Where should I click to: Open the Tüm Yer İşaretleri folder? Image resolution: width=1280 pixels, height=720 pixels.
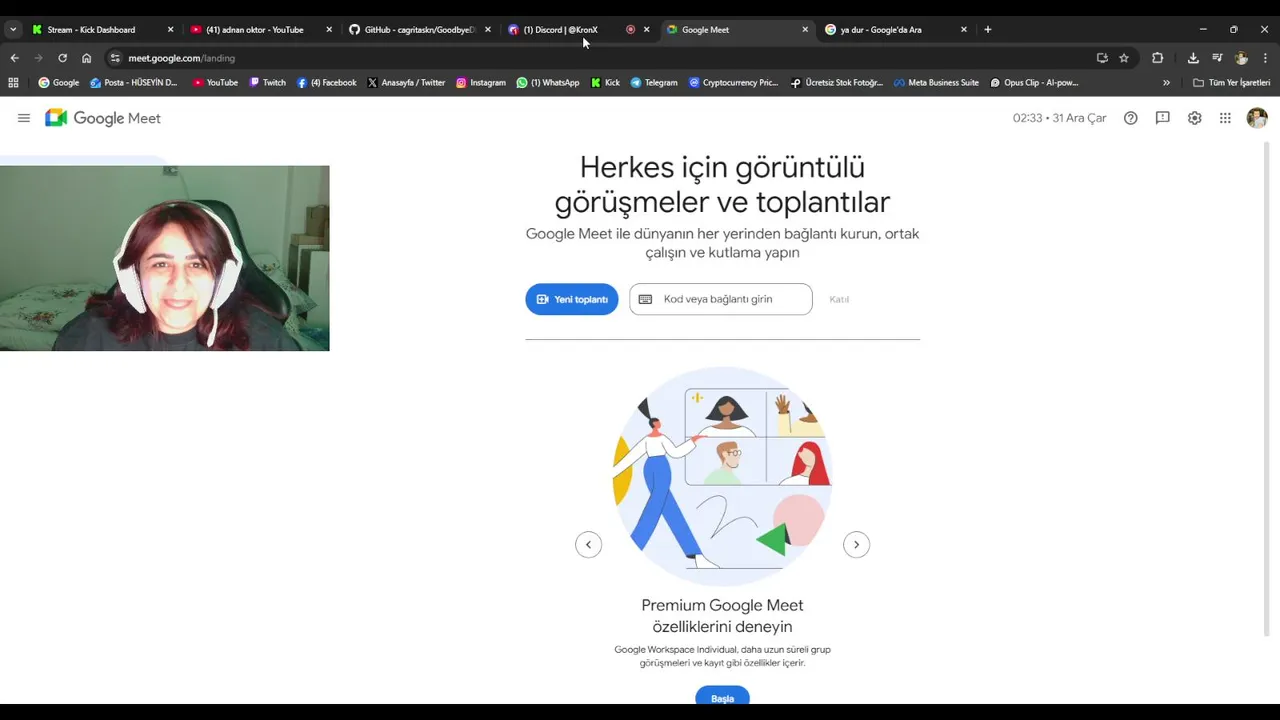tap(1231, 83)
